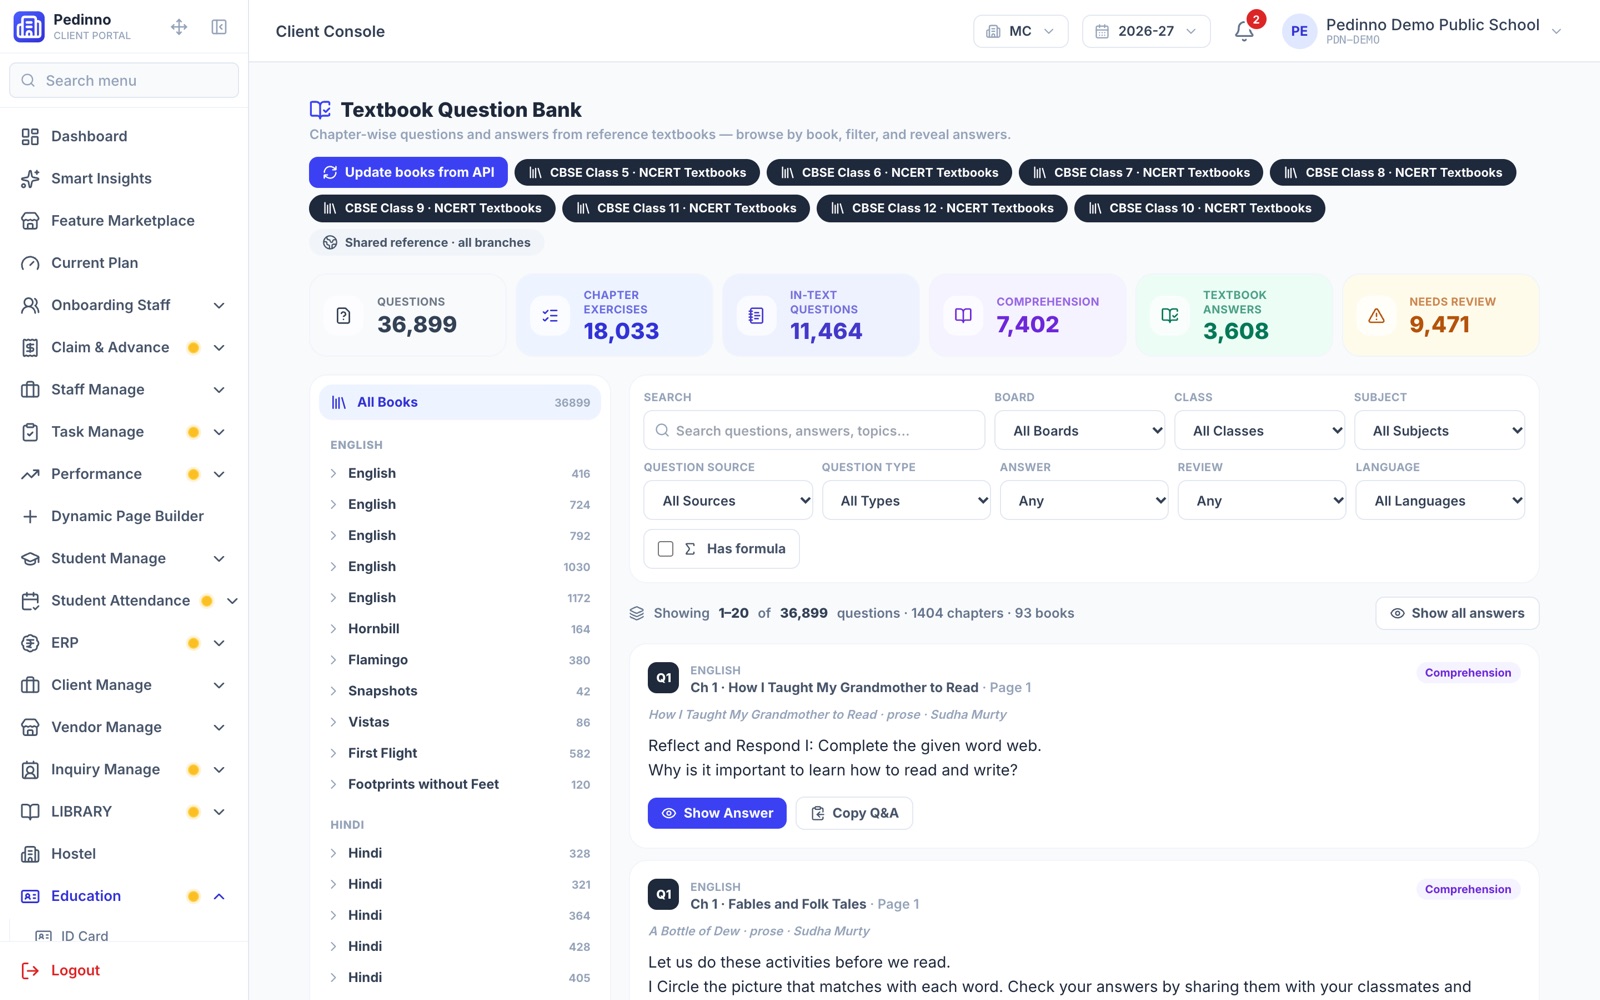
Task: Open the All Sources dropdown
Action: pyautogui.click(x=728, y=501)
